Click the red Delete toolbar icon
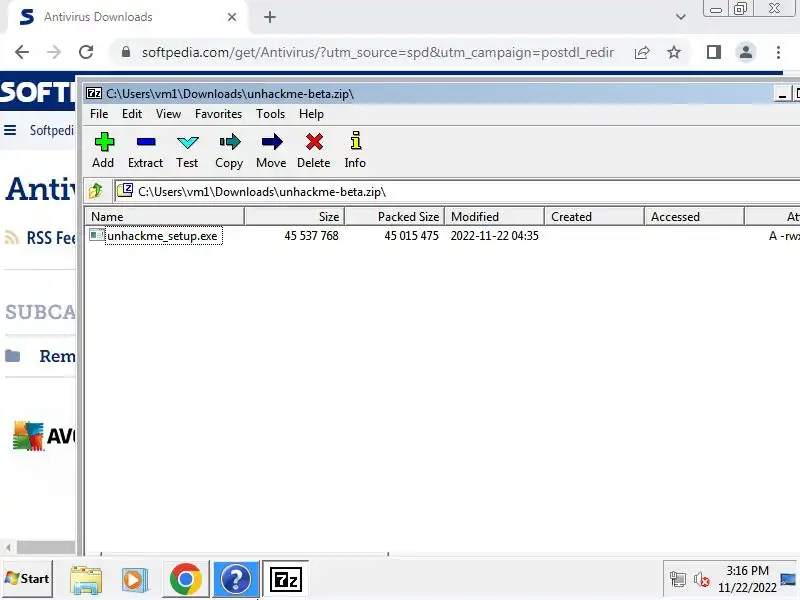The image size is (800, 600). (314, 142)
